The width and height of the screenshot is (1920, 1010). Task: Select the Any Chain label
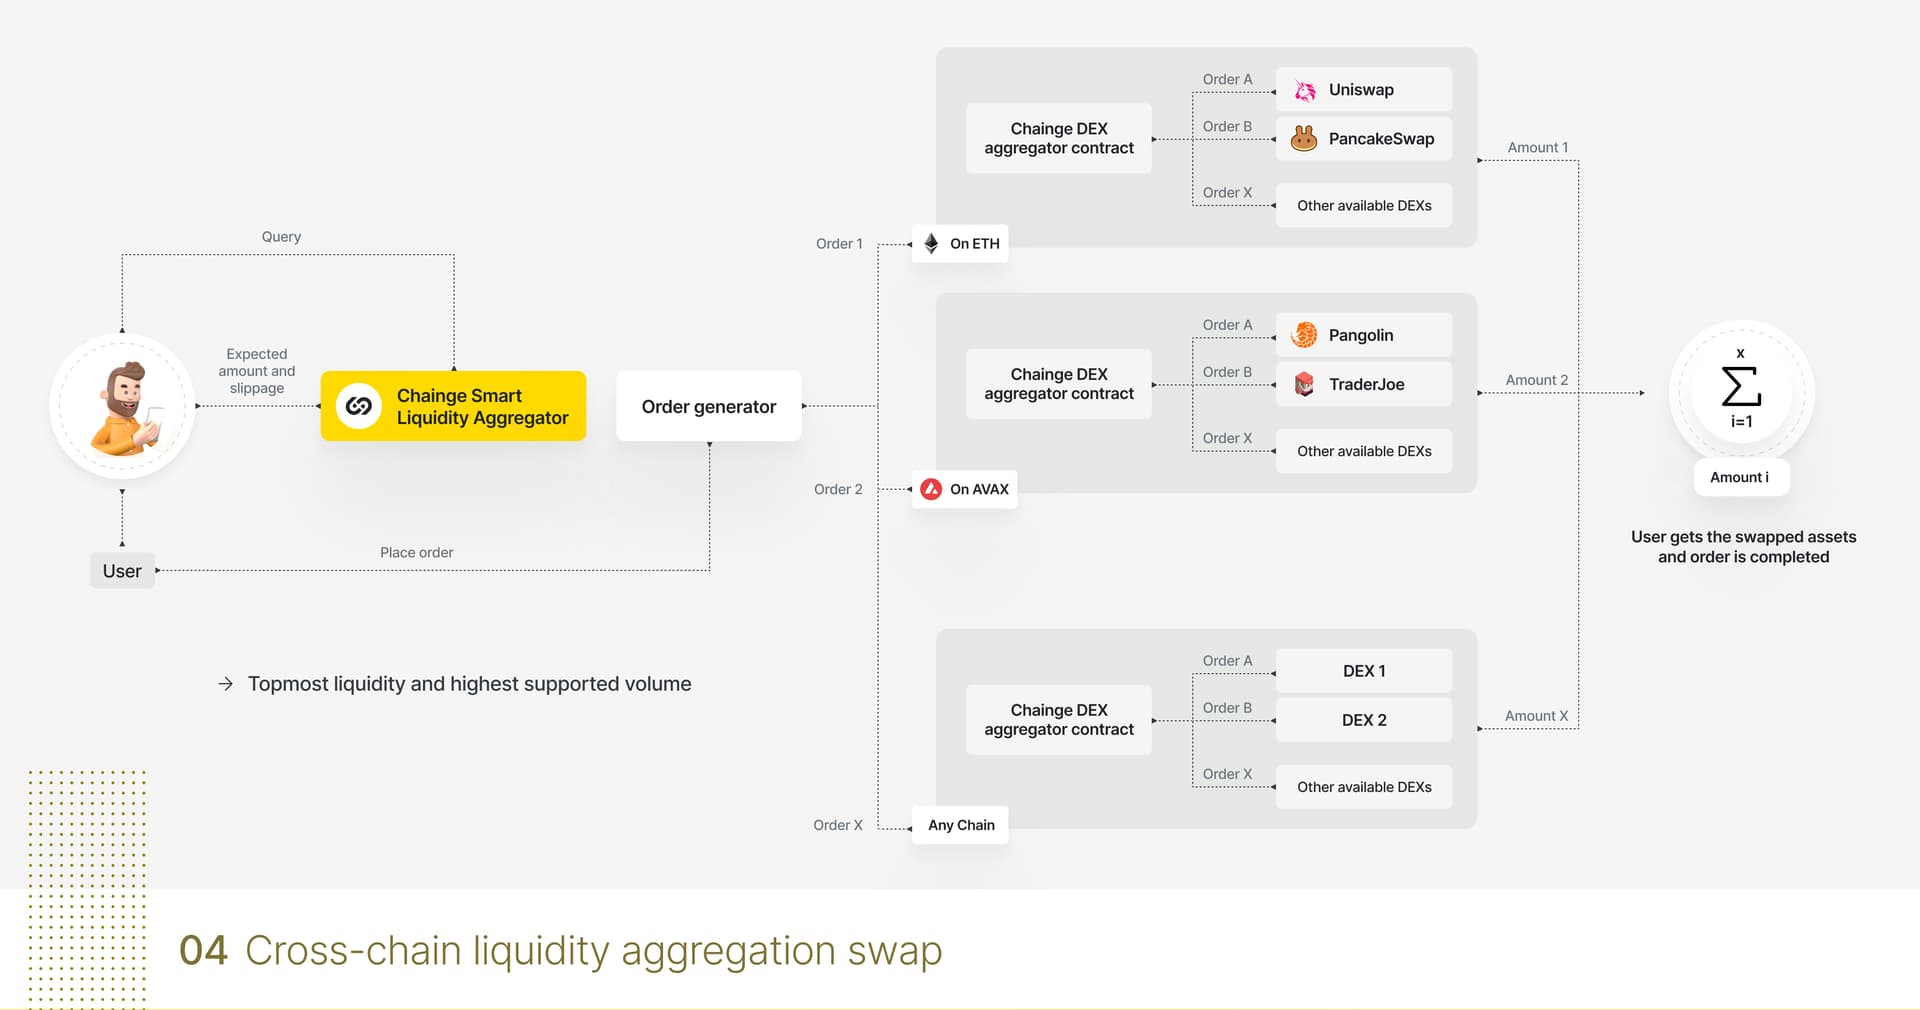point(960,825)
